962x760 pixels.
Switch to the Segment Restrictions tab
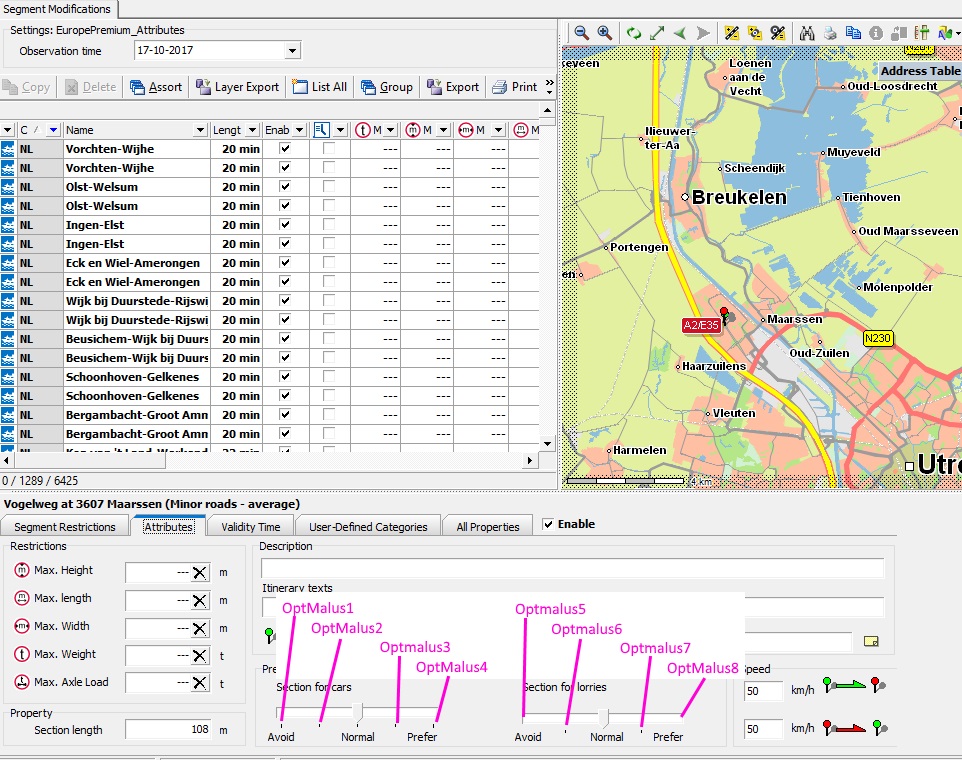point(65,527)
